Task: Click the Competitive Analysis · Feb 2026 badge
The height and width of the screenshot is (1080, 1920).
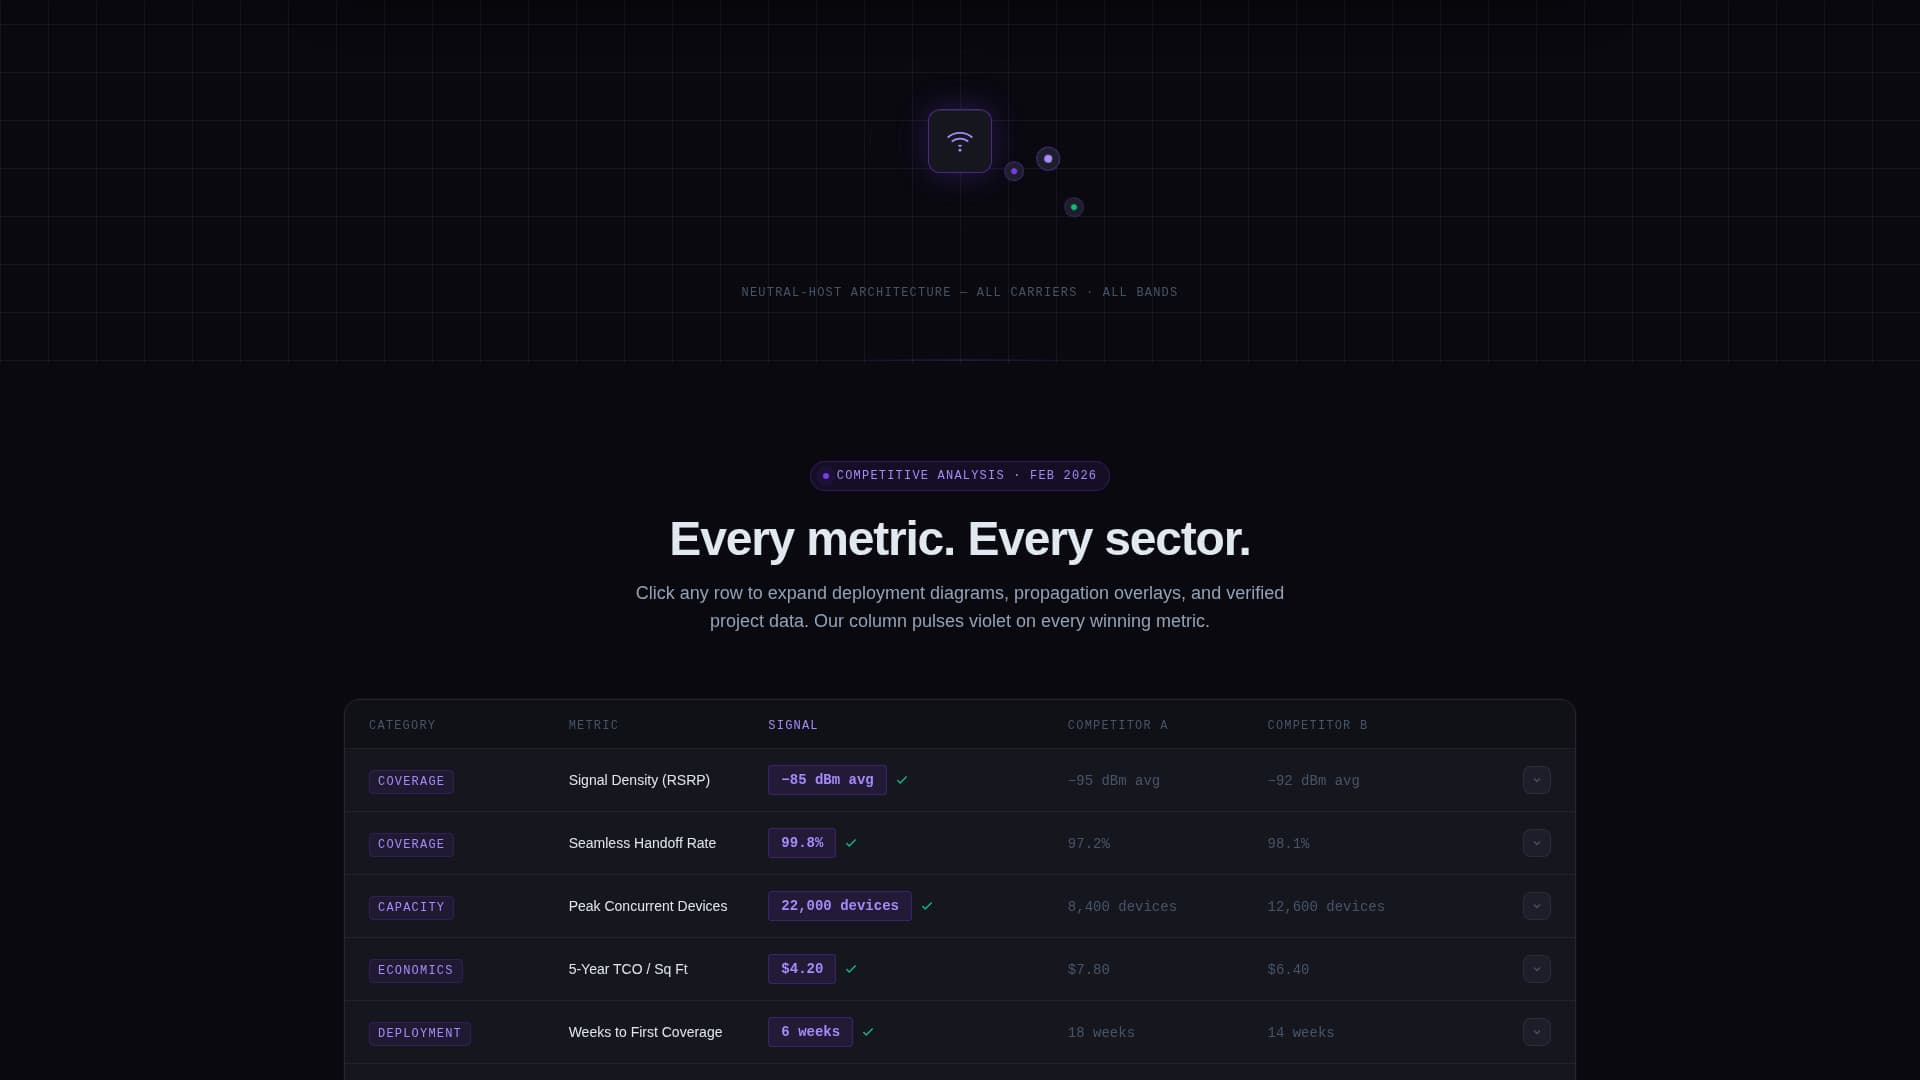Action: pyautogui.click(x=959, y=476)
